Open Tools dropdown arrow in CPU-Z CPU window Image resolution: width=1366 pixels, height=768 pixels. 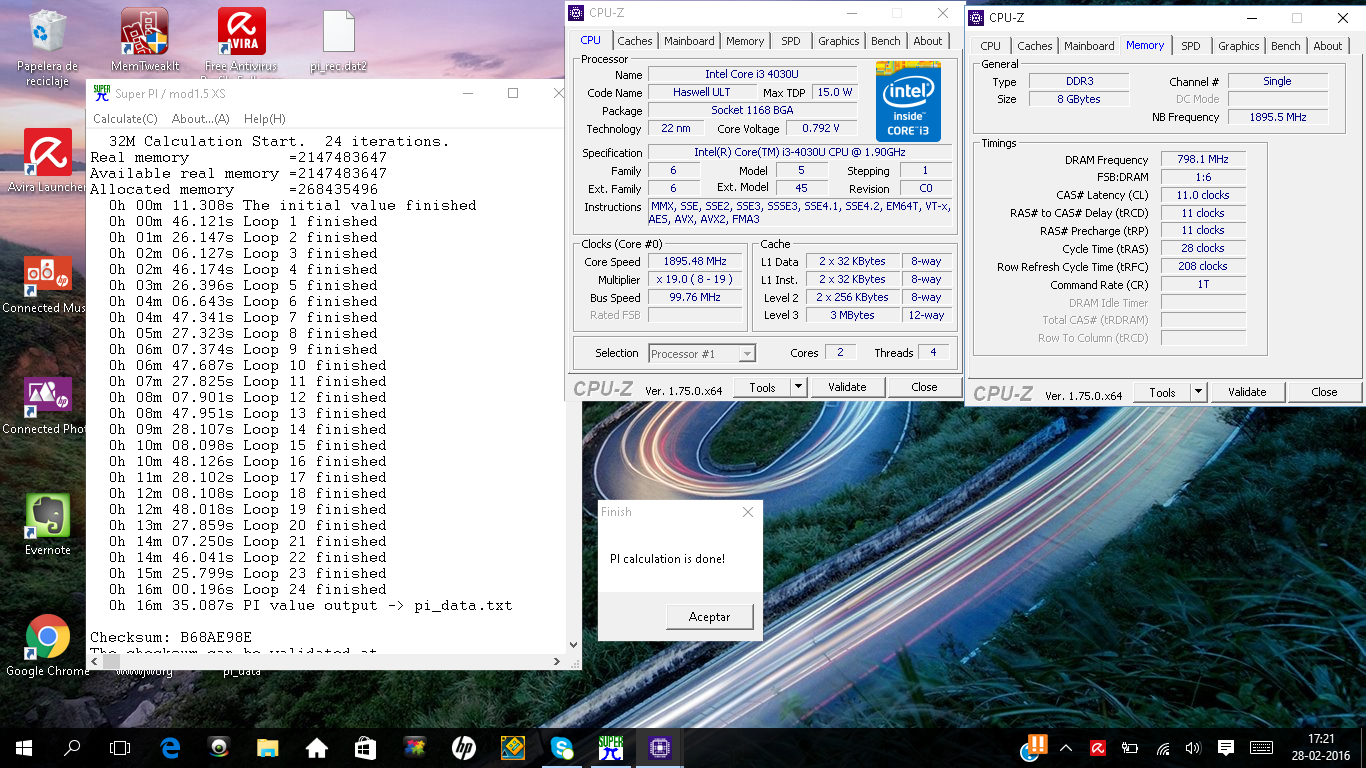(x=798, y=387)
